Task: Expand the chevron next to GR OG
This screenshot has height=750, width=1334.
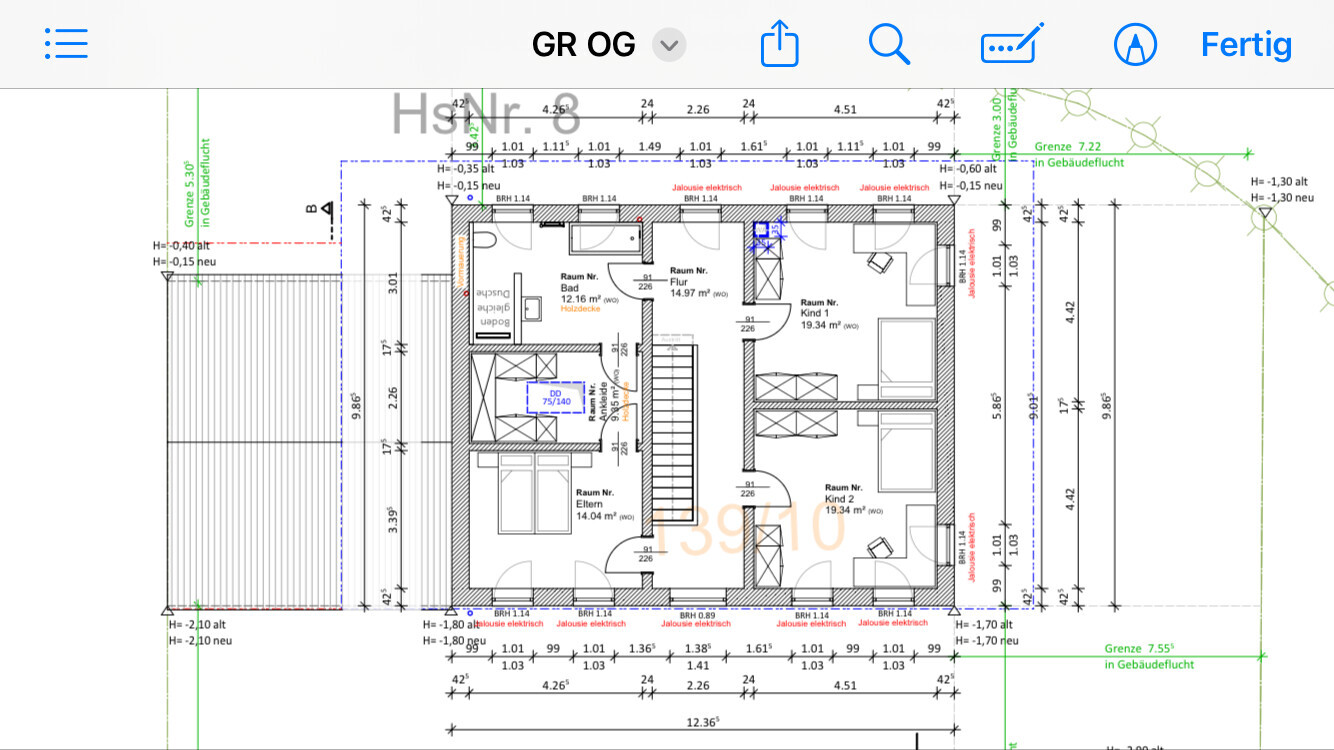Action: tap(668, 45)
